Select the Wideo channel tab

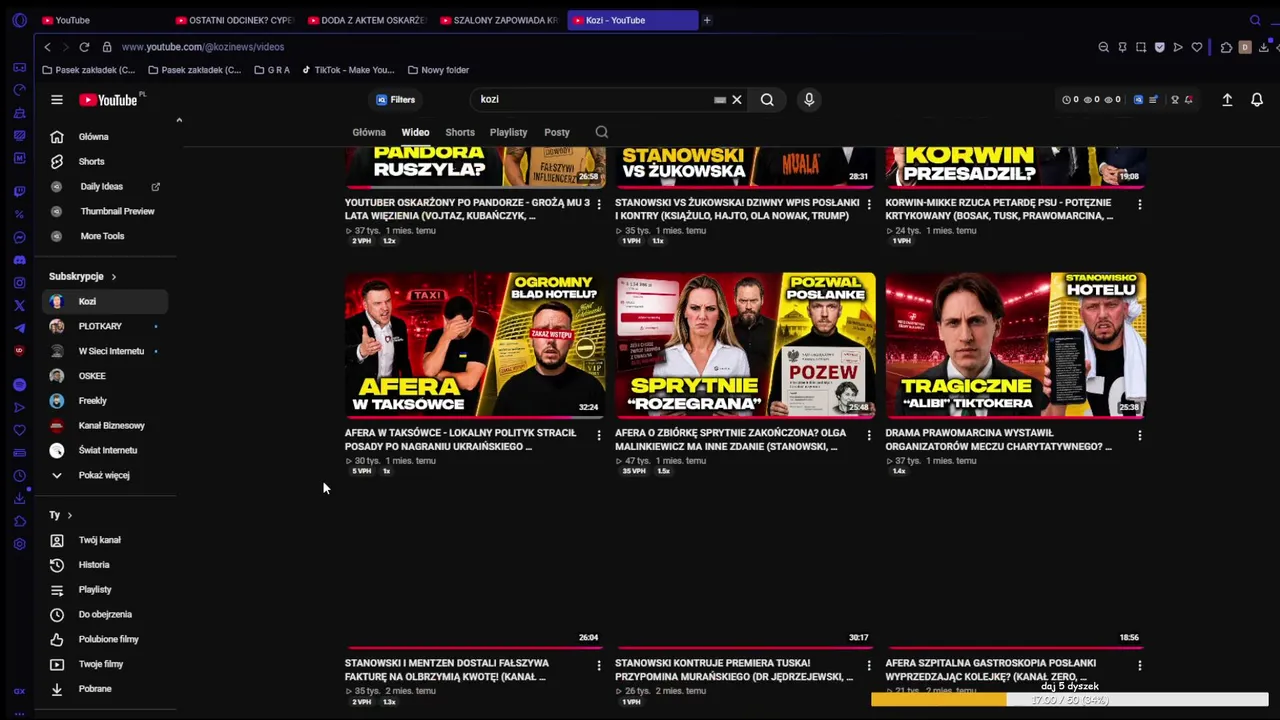point(415,132)
